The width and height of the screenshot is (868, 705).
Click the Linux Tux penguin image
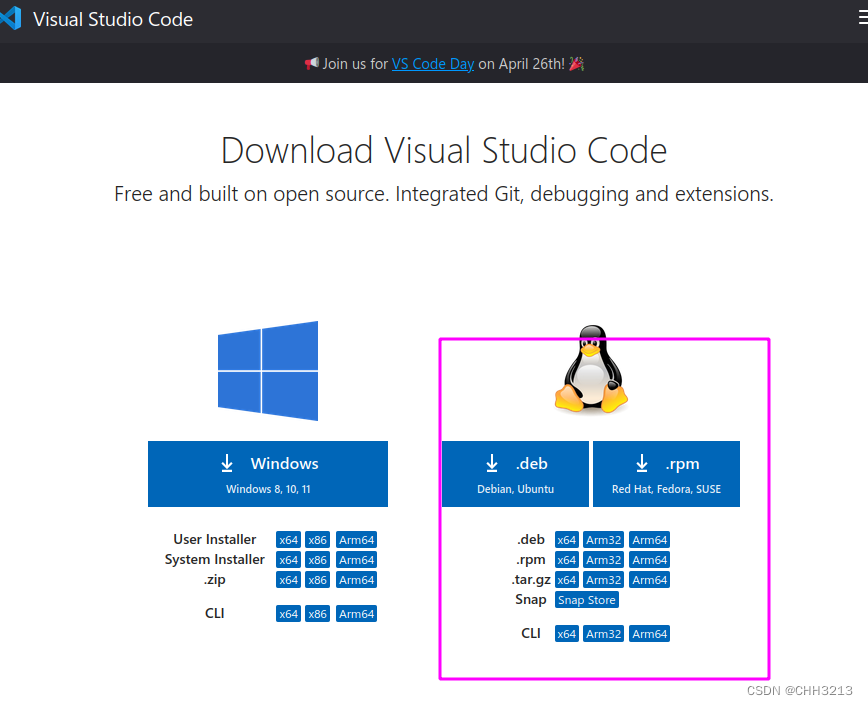591,369
